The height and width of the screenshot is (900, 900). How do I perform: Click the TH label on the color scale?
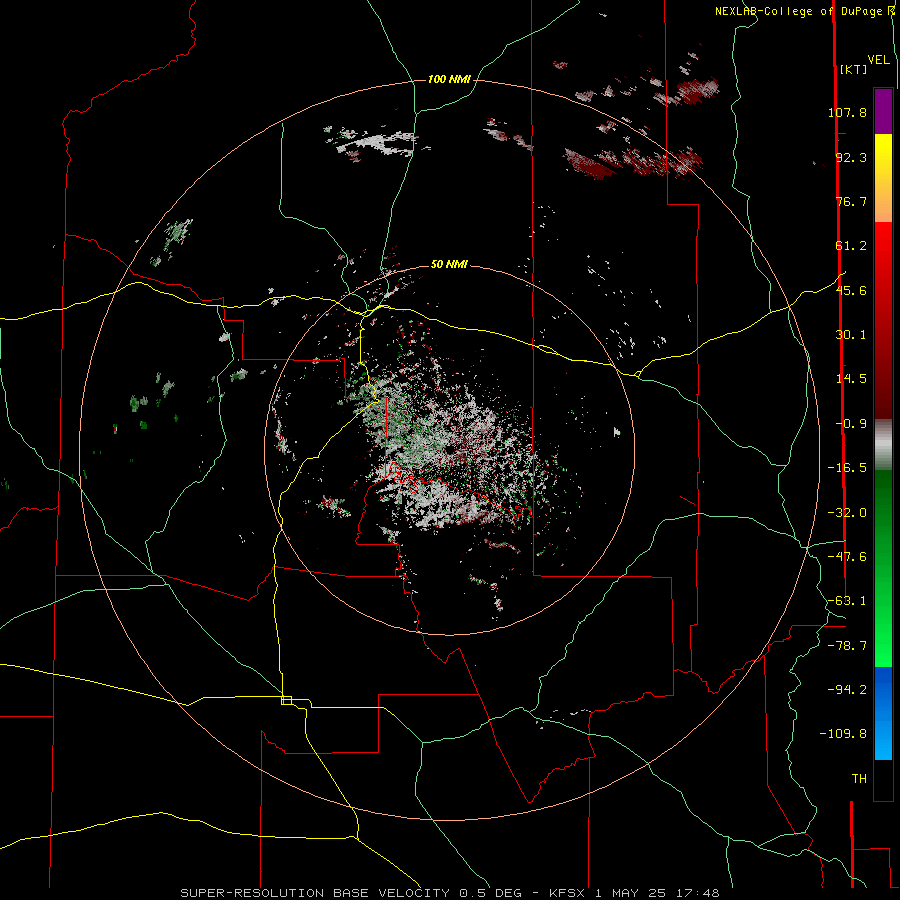tap(859, 779)
